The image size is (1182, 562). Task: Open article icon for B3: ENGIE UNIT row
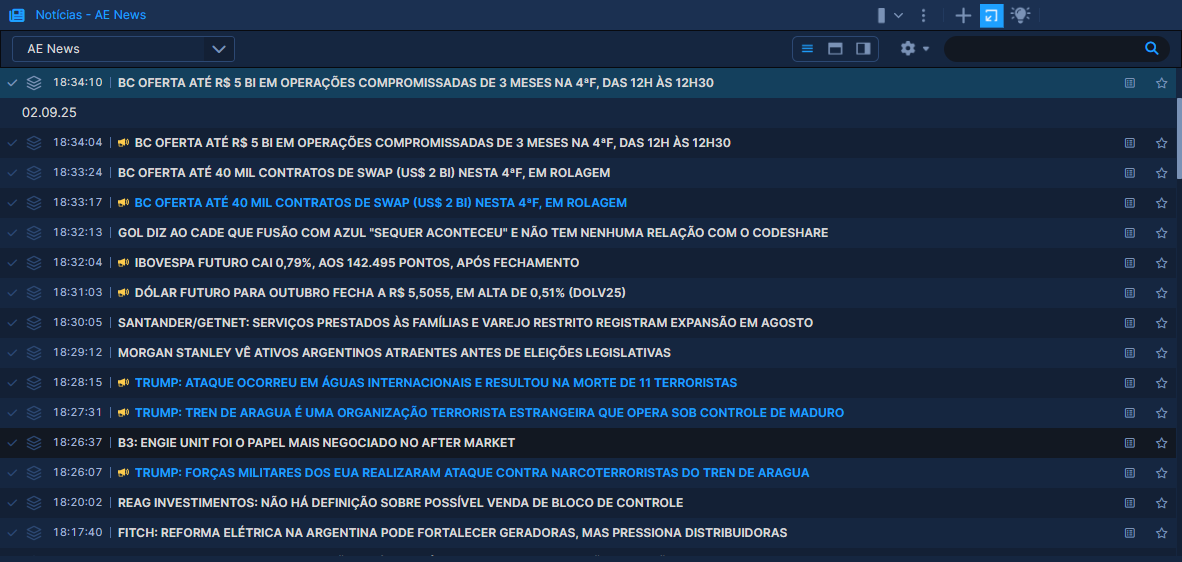click(x=1129, y=443)
